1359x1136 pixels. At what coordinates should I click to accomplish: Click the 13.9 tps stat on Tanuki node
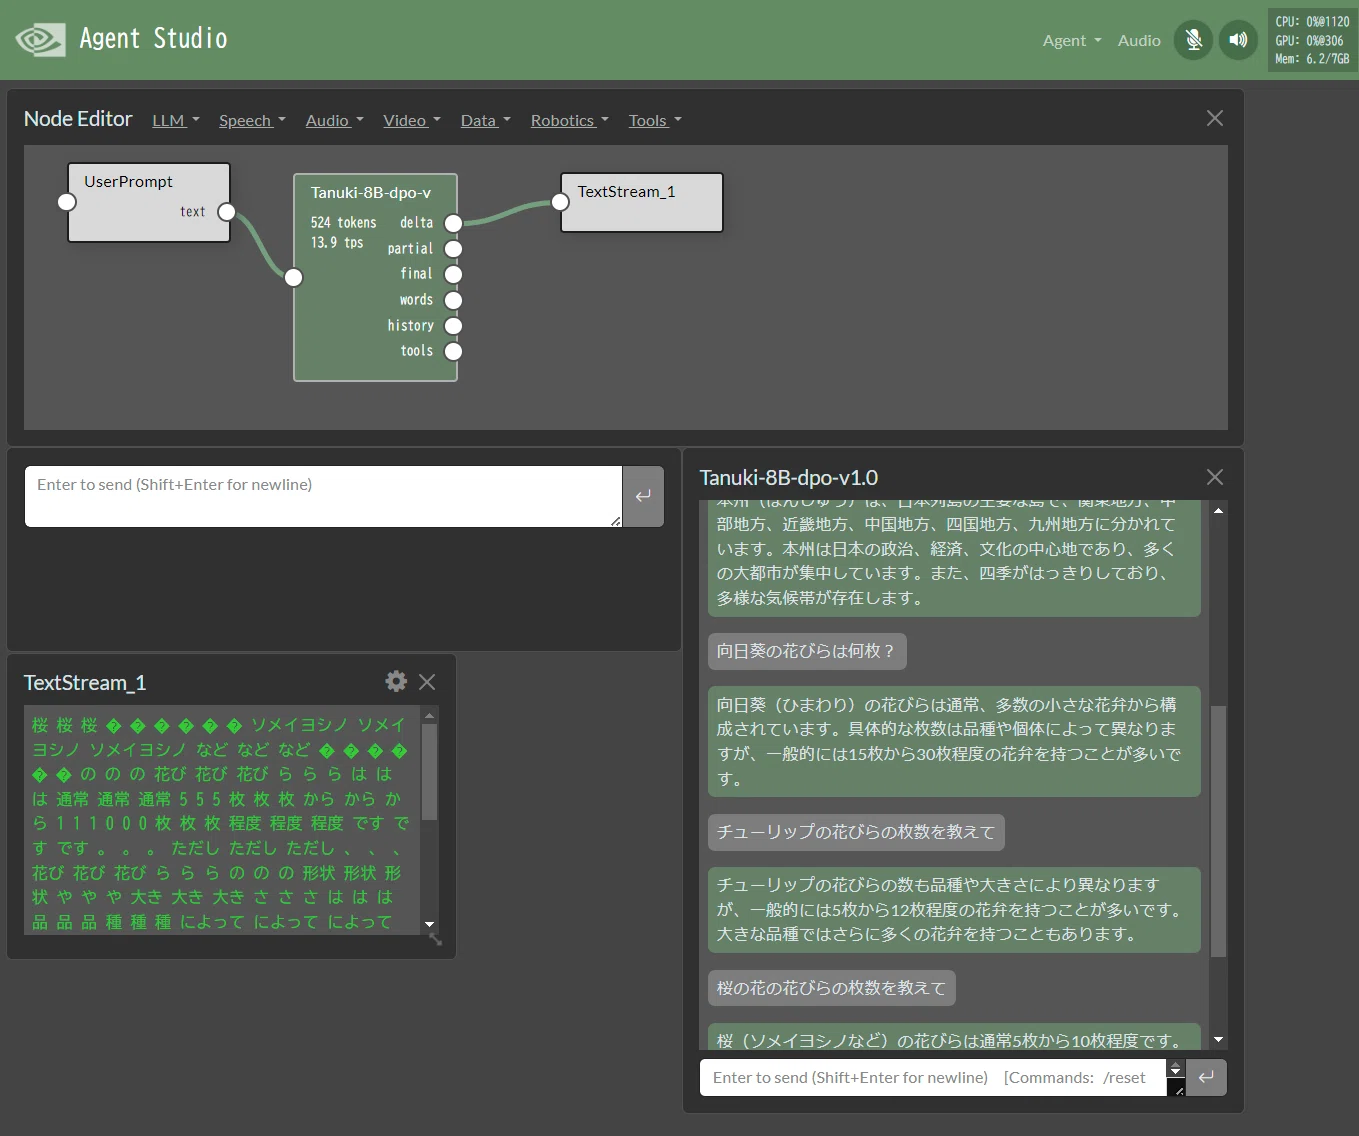(337, 243)
